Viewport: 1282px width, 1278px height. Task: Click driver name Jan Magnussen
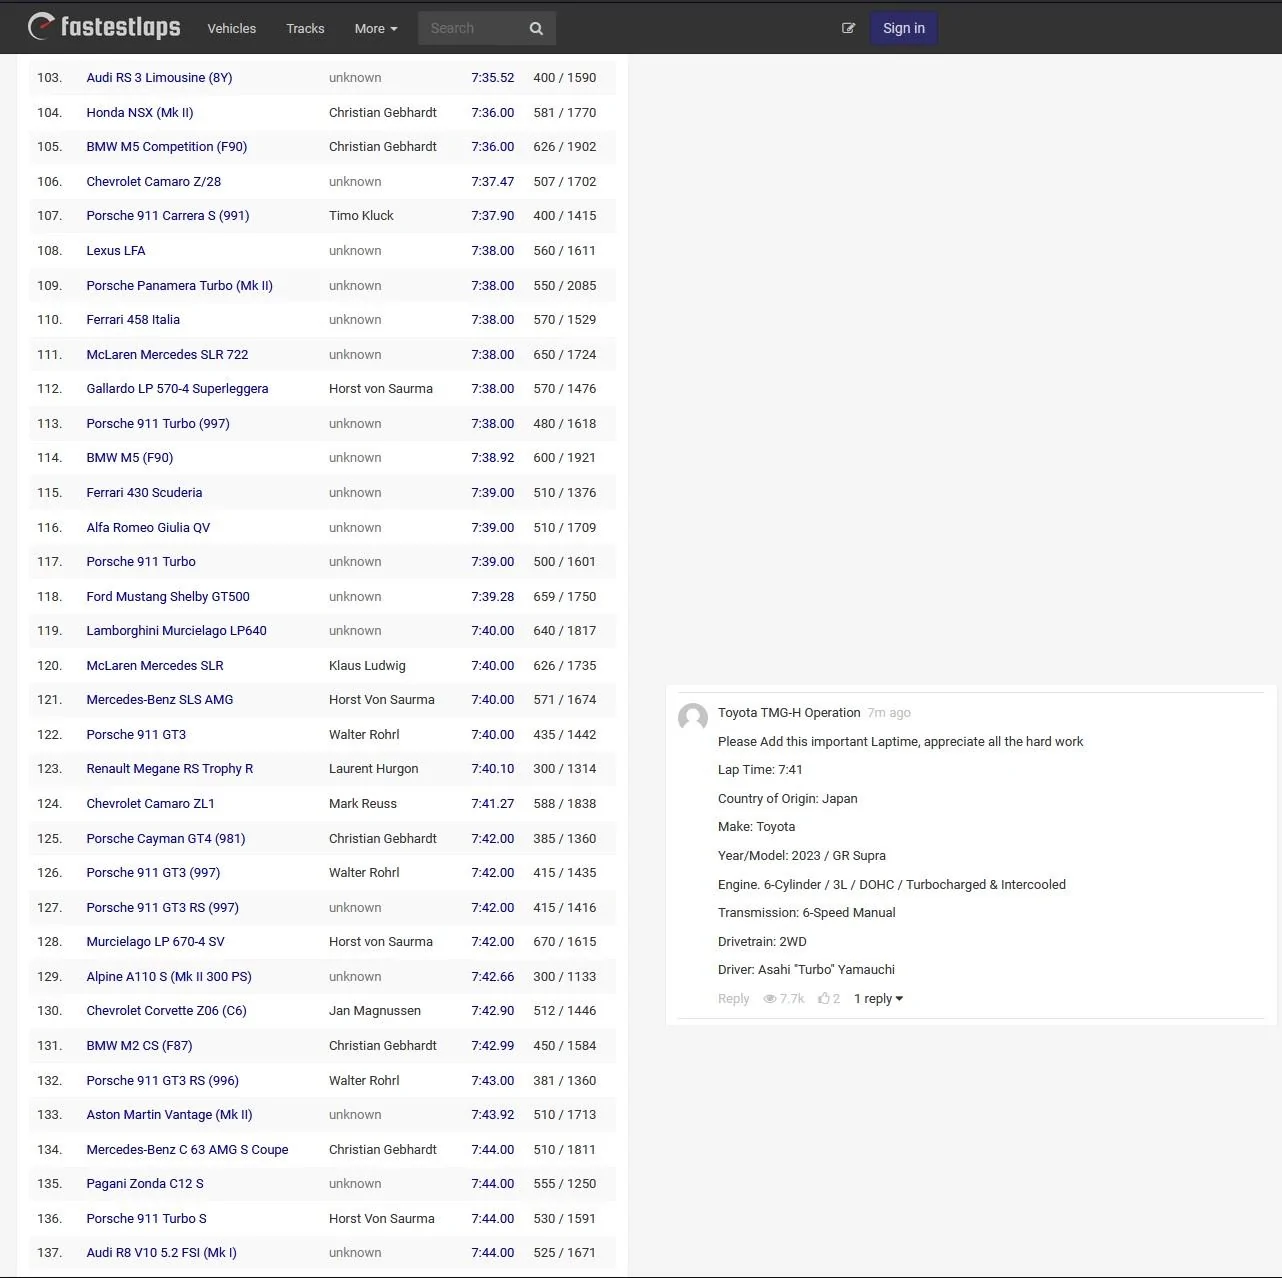pos(375,1011)
